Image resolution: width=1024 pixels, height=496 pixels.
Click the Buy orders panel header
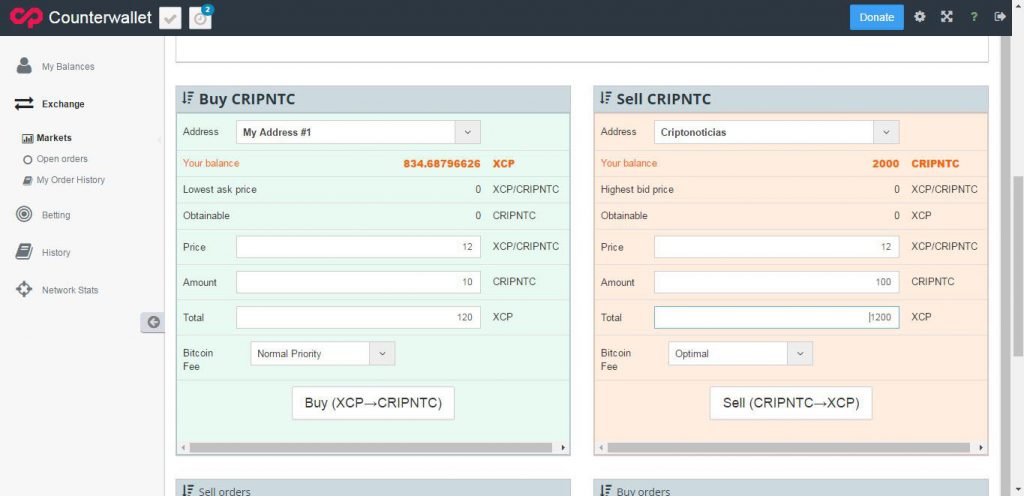791,488
